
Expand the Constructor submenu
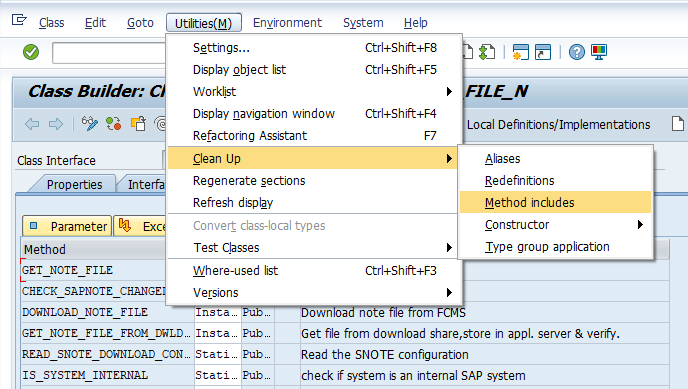click(x=555, y=225)
